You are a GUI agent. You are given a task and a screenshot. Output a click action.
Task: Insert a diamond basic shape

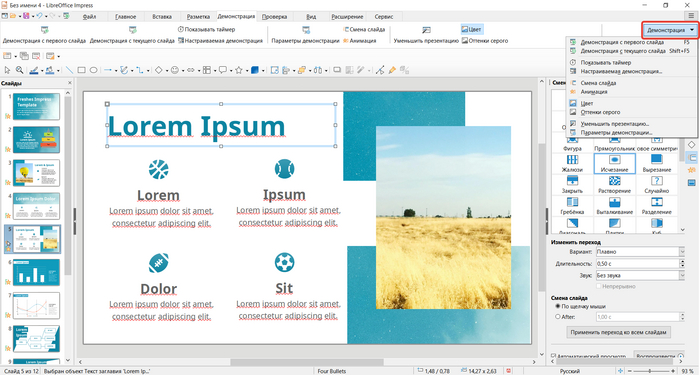158,70
